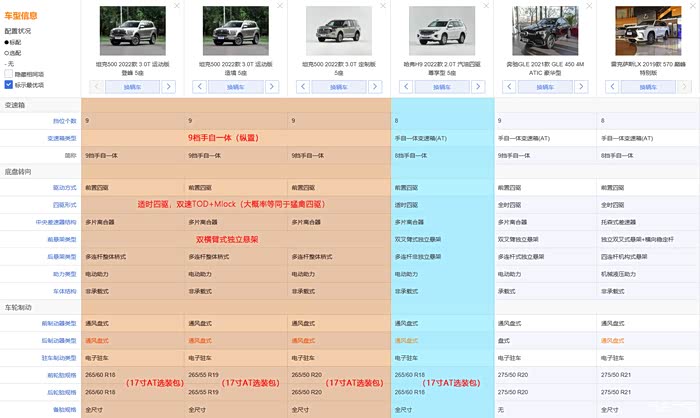Image resolution: width=700 pixels, height=418 pixels.
Task: Remove the 奔驰GLE column via X icon
Action: [x=589, y=6]
